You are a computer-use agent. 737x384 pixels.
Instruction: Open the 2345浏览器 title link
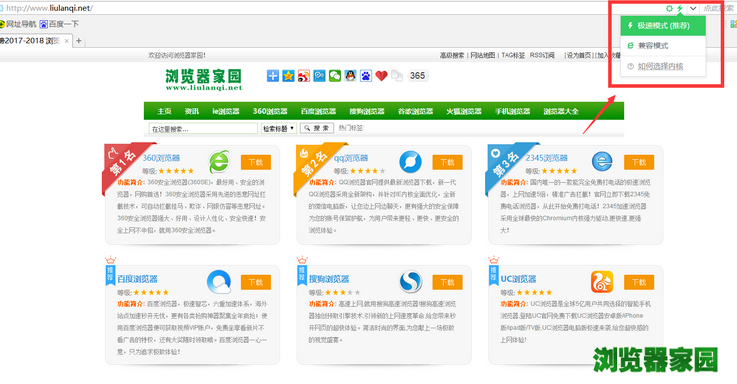547,158
